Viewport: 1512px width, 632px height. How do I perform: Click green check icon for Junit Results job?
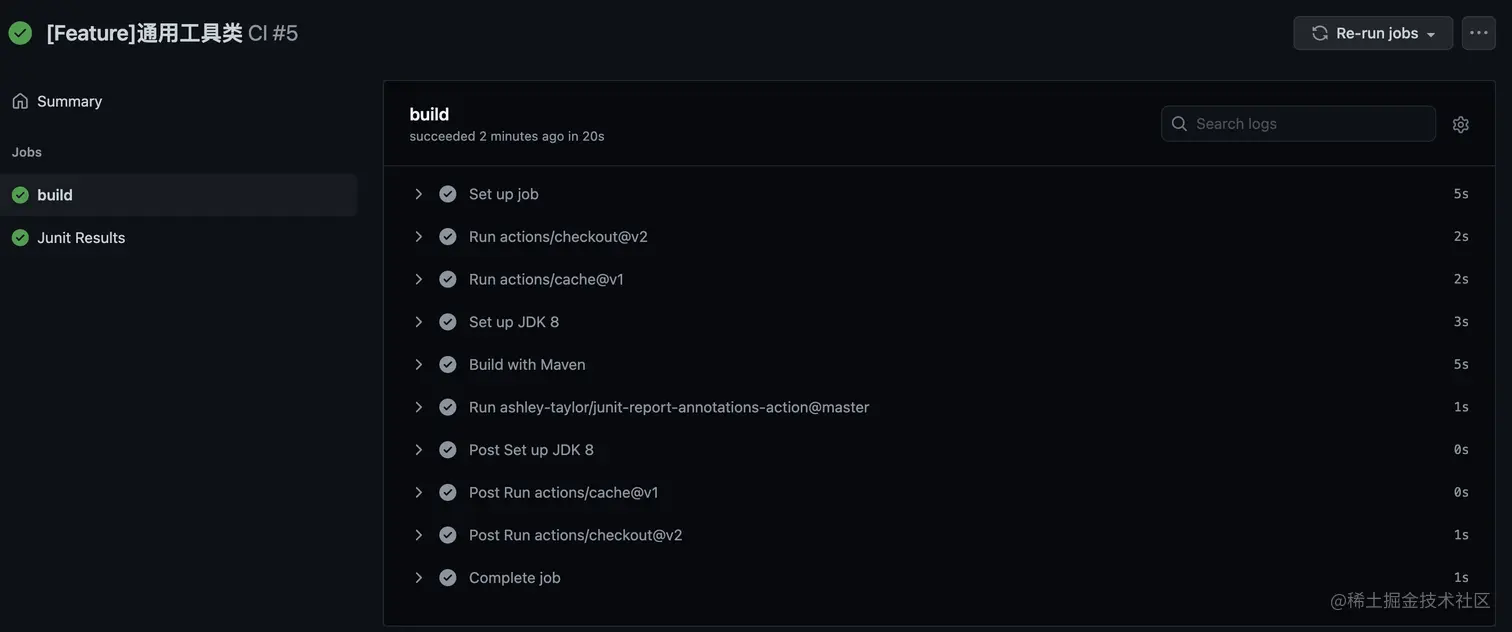click(20, 238)
